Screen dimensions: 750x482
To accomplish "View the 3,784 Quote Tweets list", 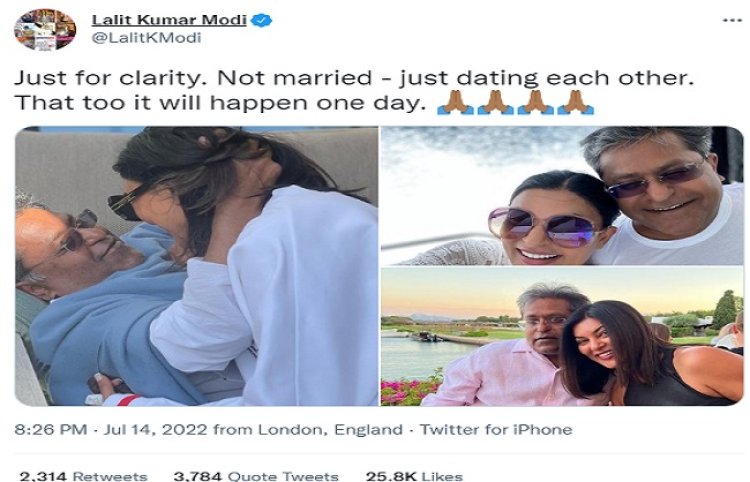I will coord(256,476).
